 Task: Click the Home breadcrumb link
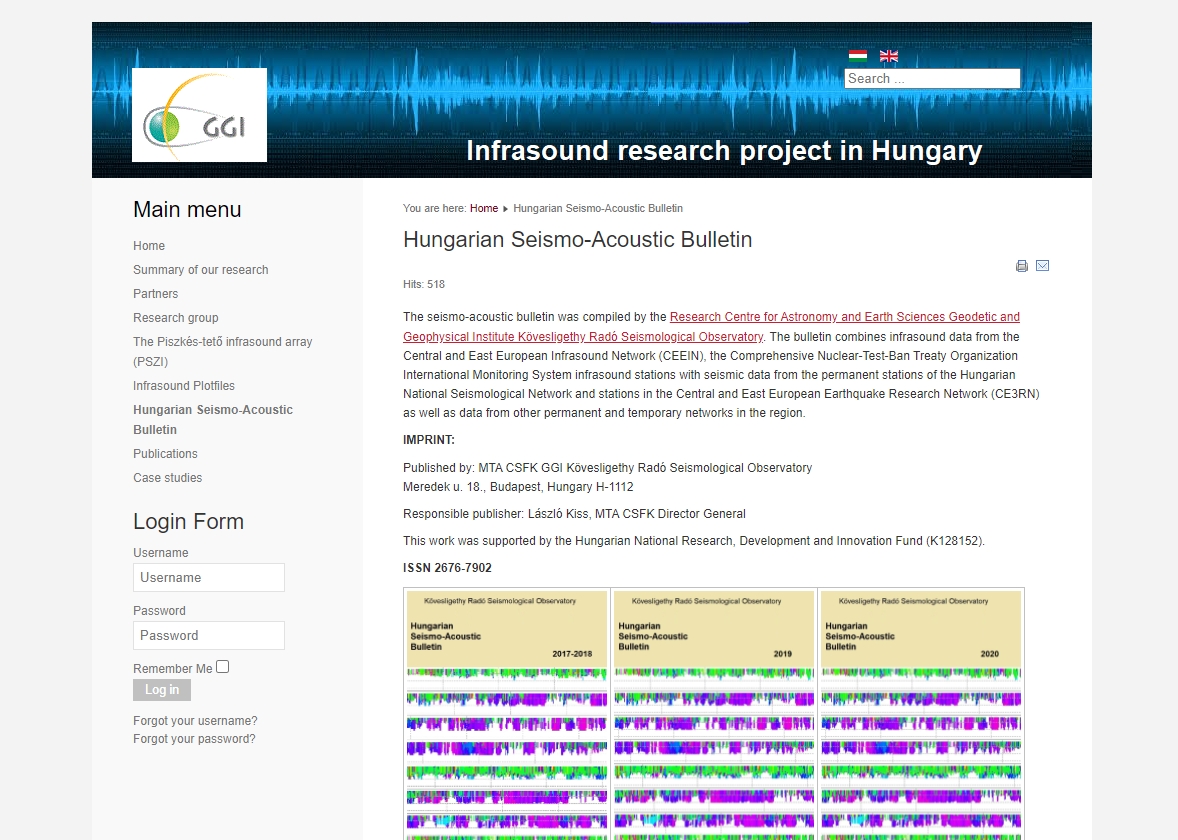(484, 208)
